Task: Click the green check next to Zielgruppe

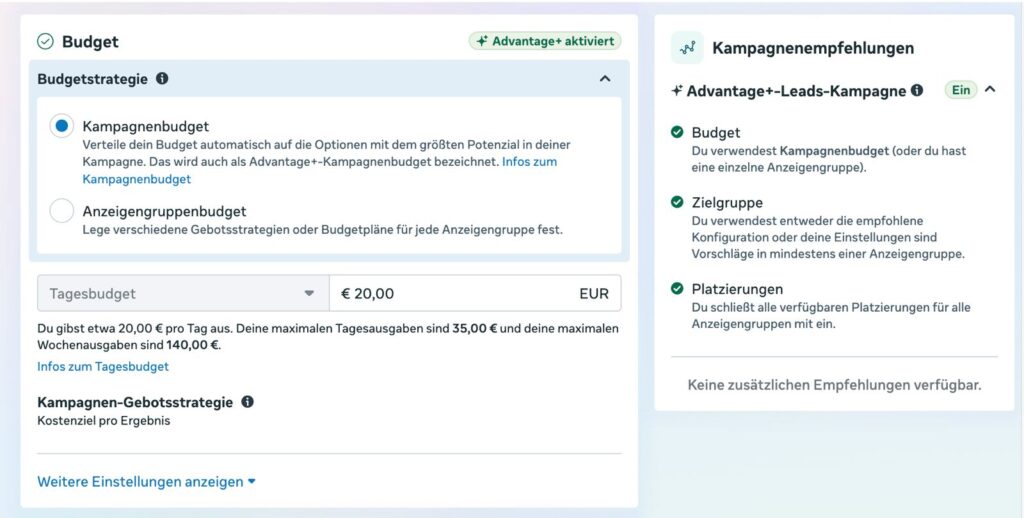Action: tap(677, 202)
